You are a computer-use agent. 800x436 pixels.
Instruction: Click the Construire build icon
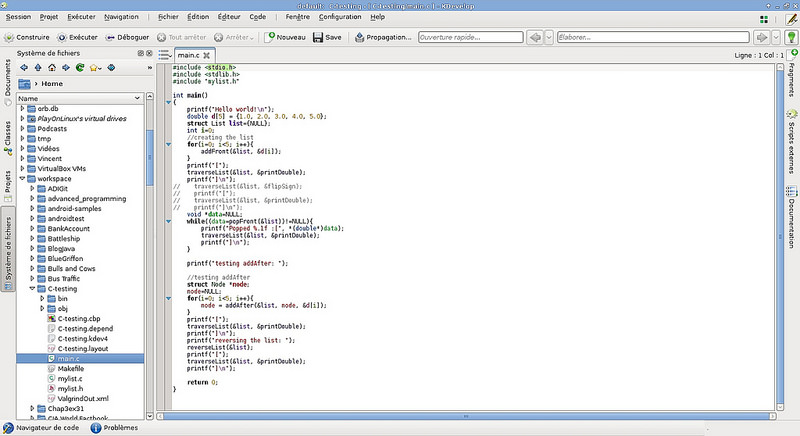(9, 37)
